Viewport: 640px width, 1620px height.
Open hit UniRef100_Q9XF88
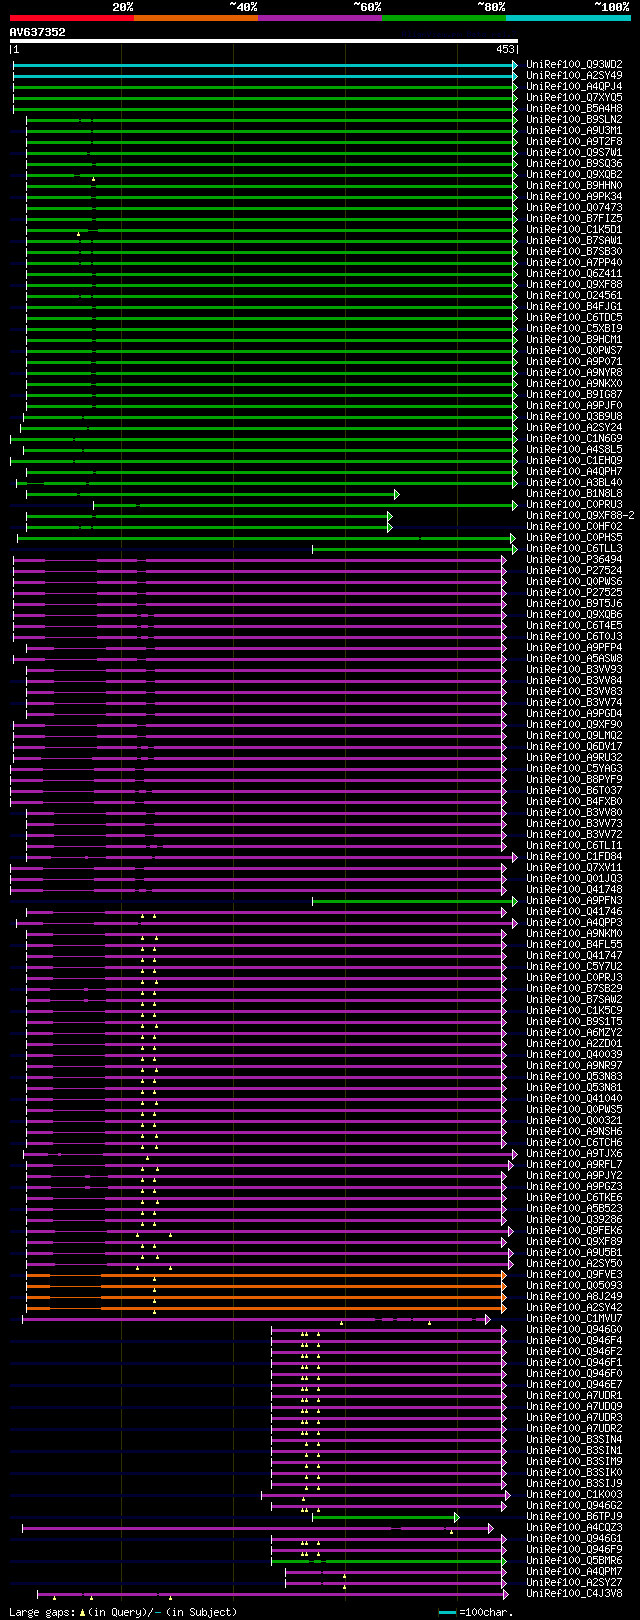click(574, 285)
